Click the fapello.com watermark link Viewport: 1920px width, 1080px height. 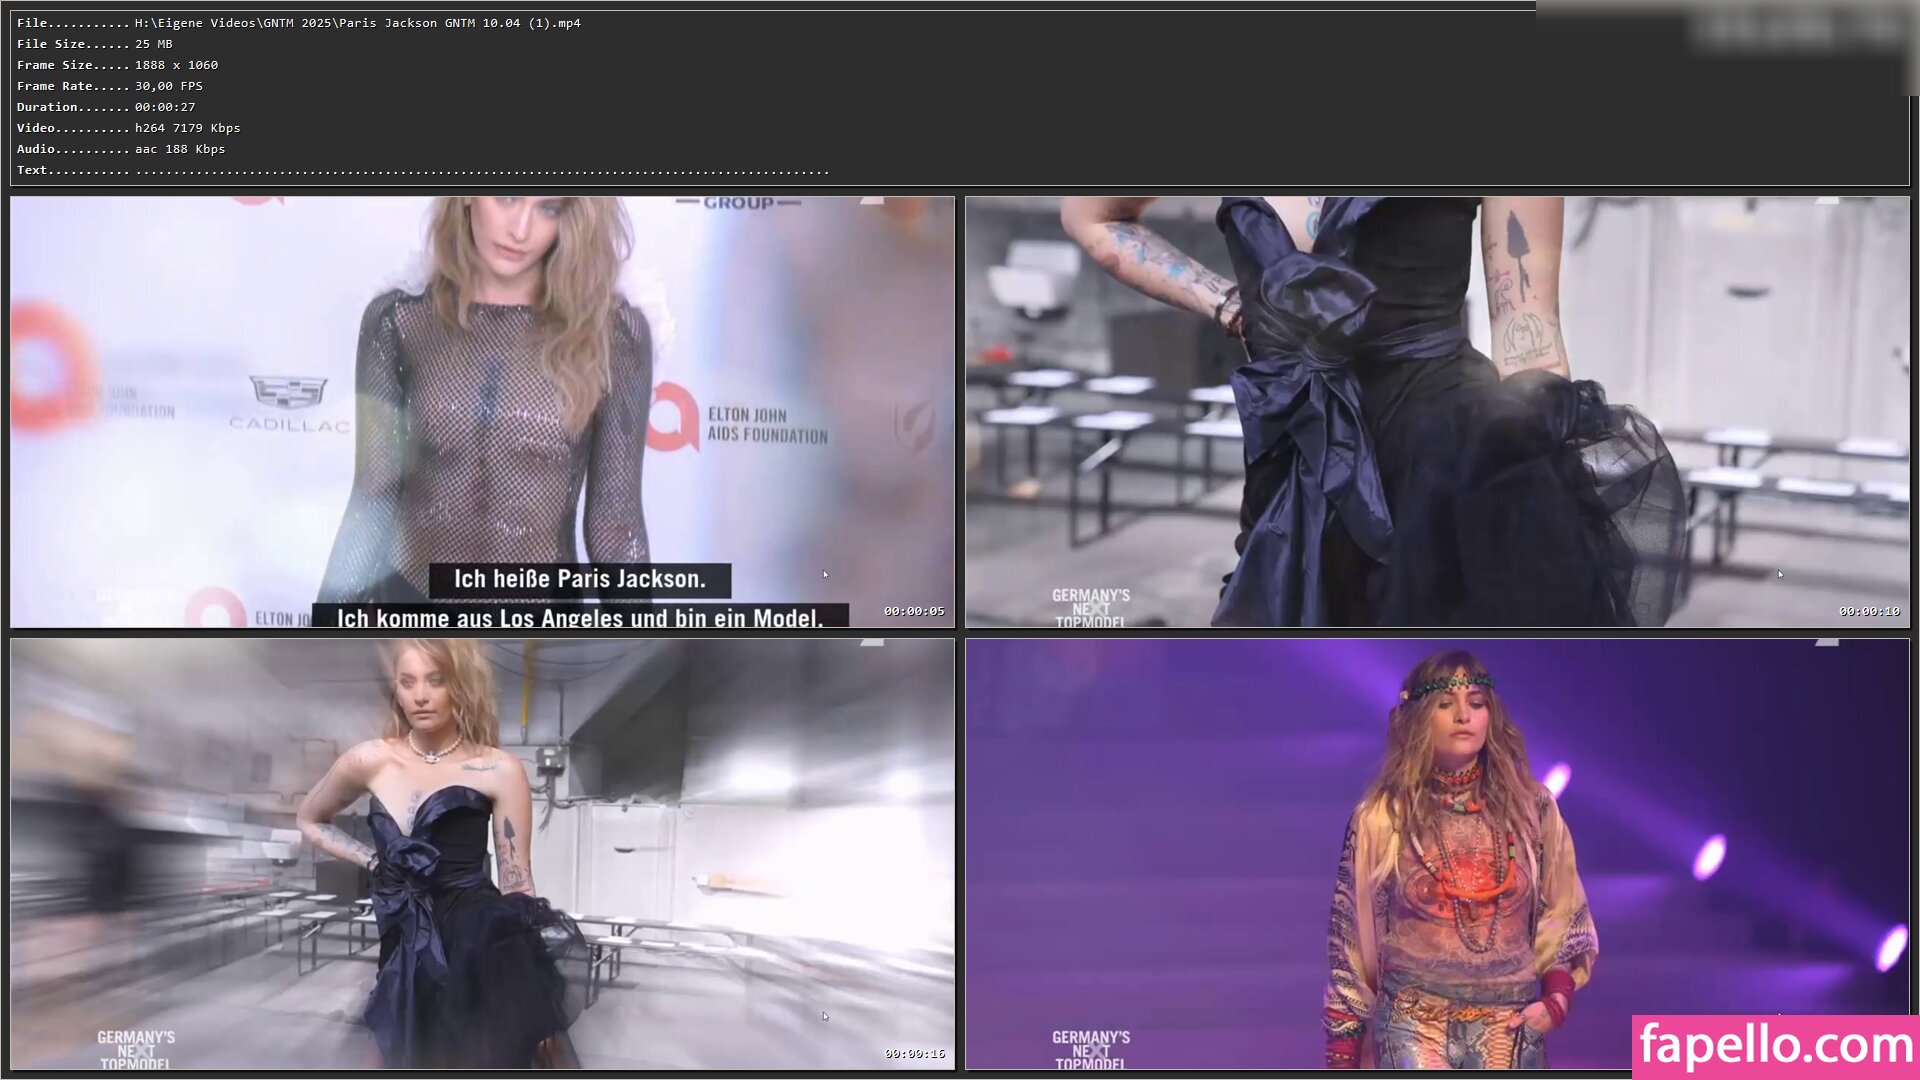pos(1775,1046)
